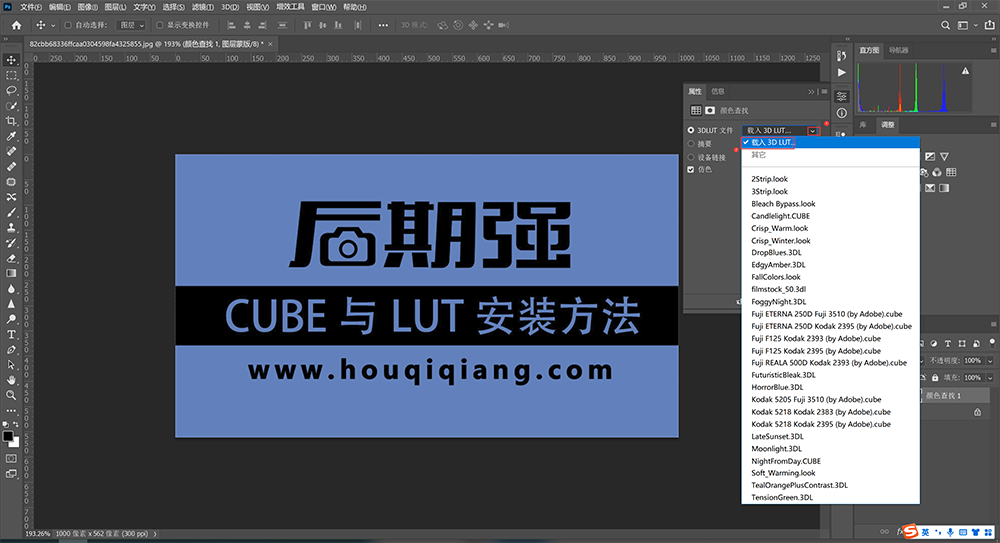Enable the 自动选择 checkbox

tap(68, 26)
